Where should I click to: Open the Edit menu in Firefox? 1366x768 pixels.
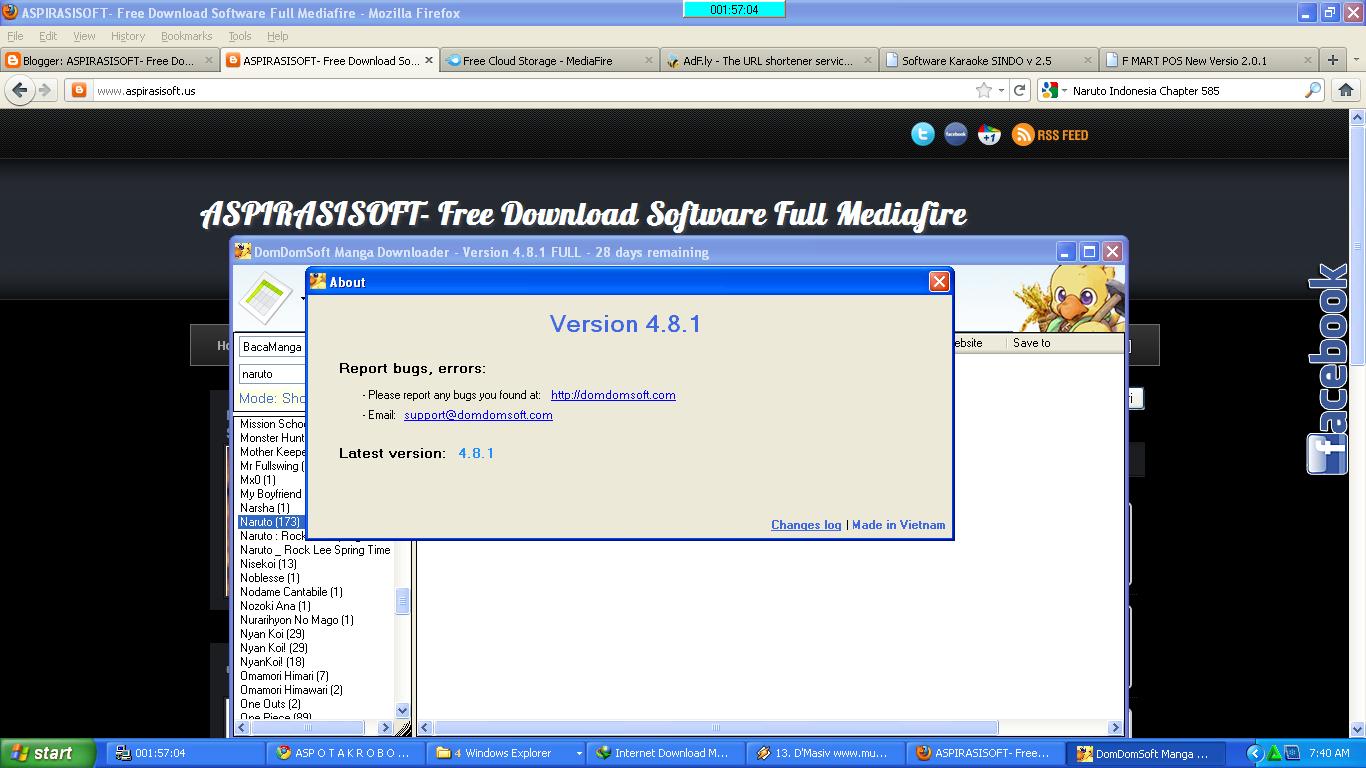coord(48,36)
